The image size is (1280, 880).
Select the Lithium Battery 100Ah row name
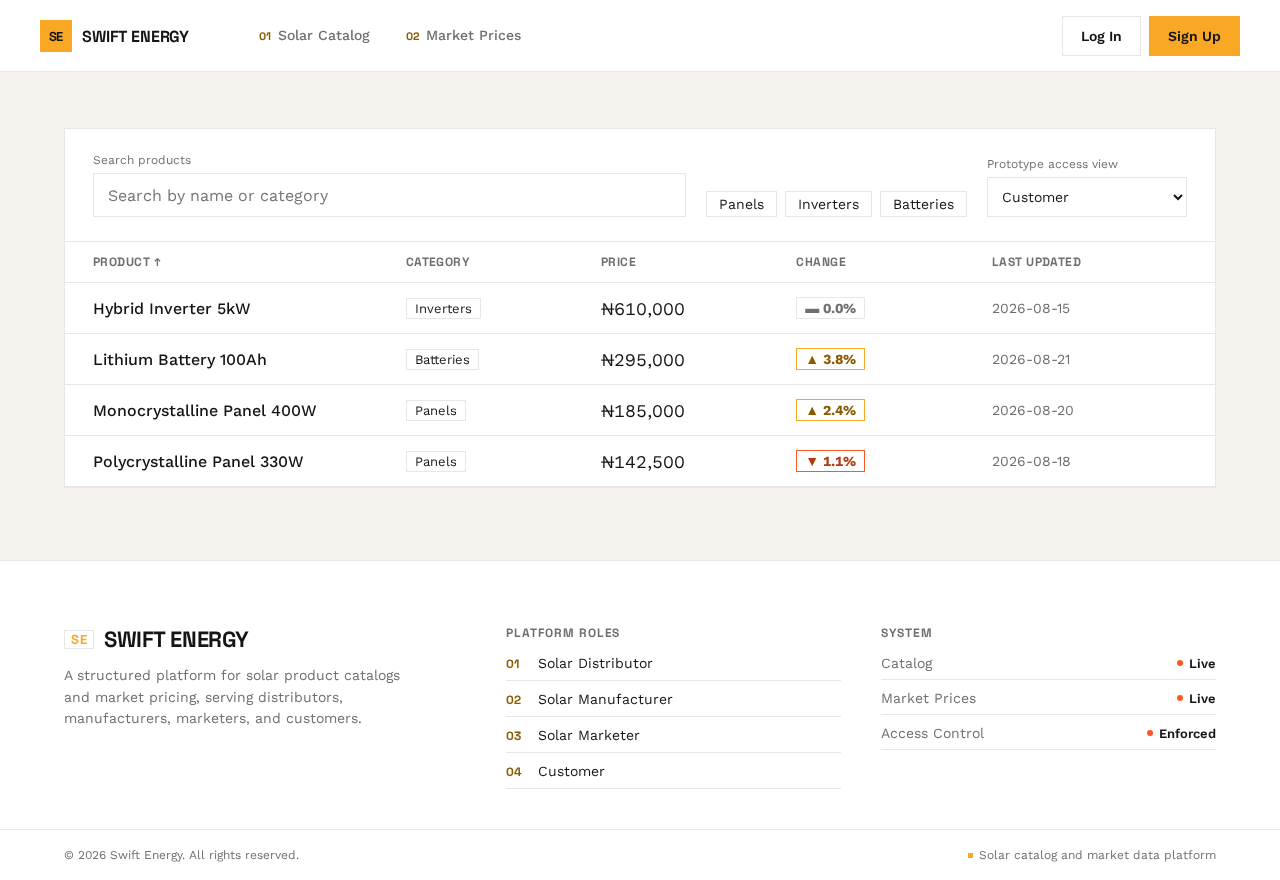pos(180,359)
